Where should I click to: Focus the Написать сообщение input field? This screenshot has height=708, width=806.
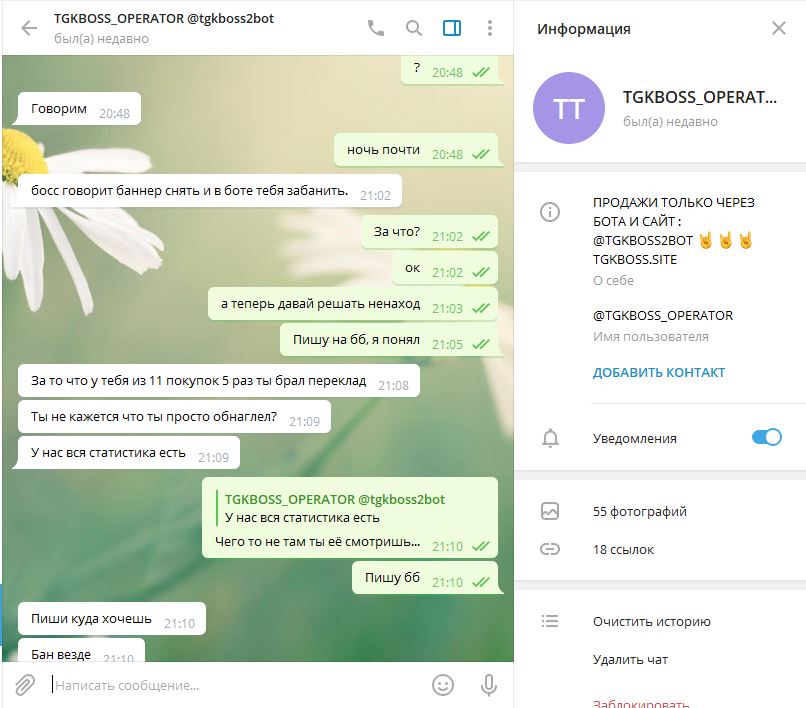click(236, 685)
